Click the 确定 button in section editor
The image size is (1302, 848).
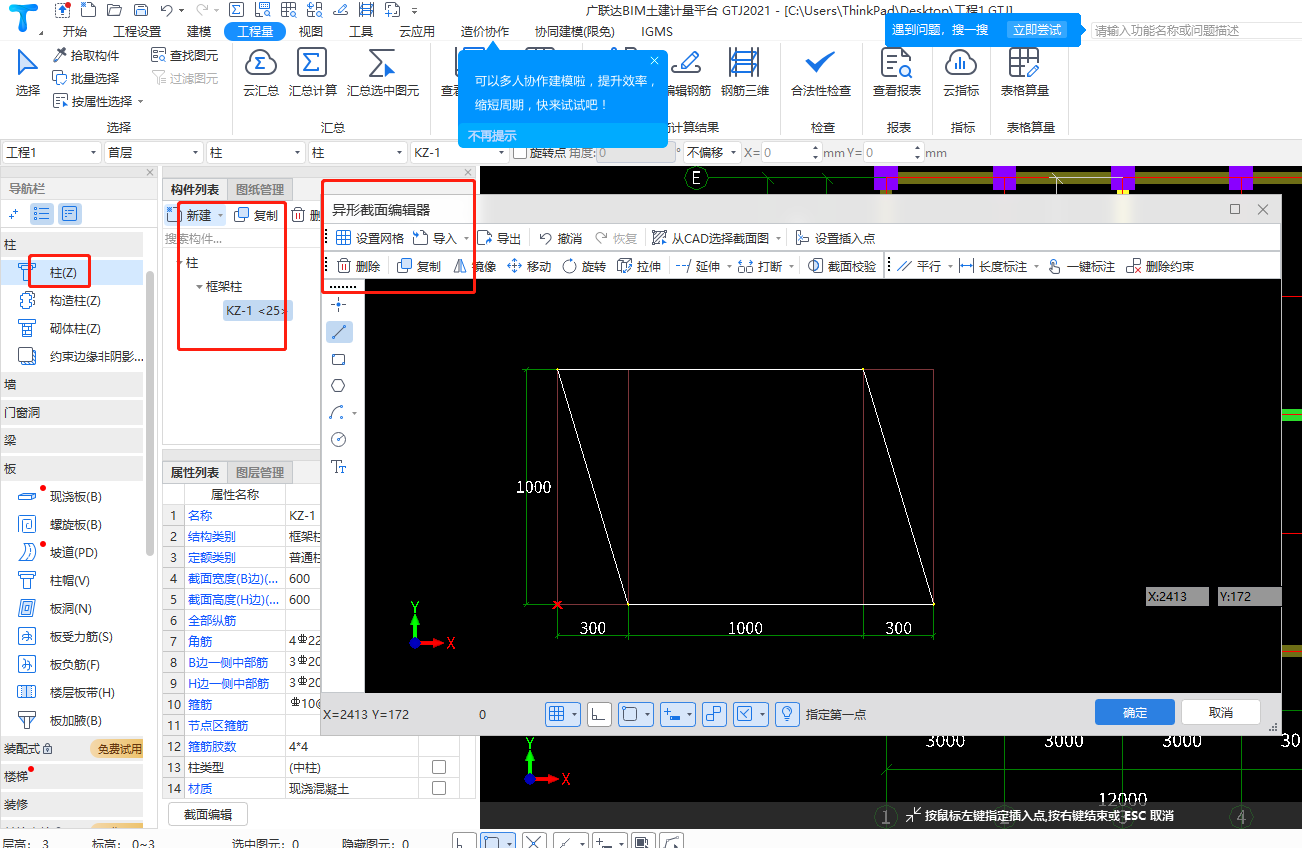click(x=1135, y=712)
